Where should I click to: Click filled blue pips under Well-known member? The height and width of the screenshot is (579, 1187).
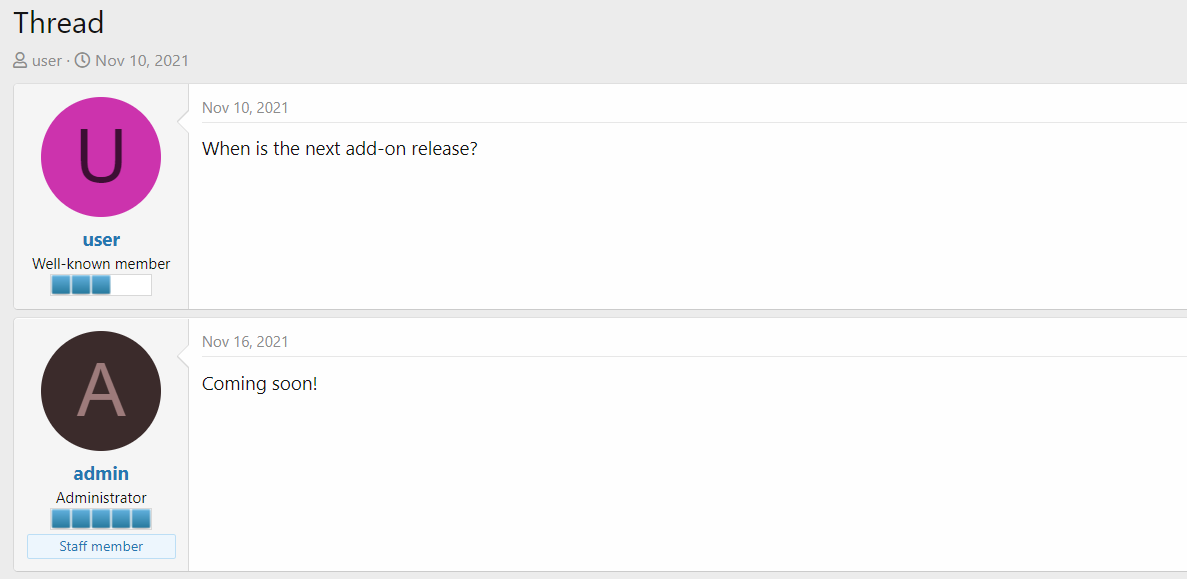click(x=81, y=285)
